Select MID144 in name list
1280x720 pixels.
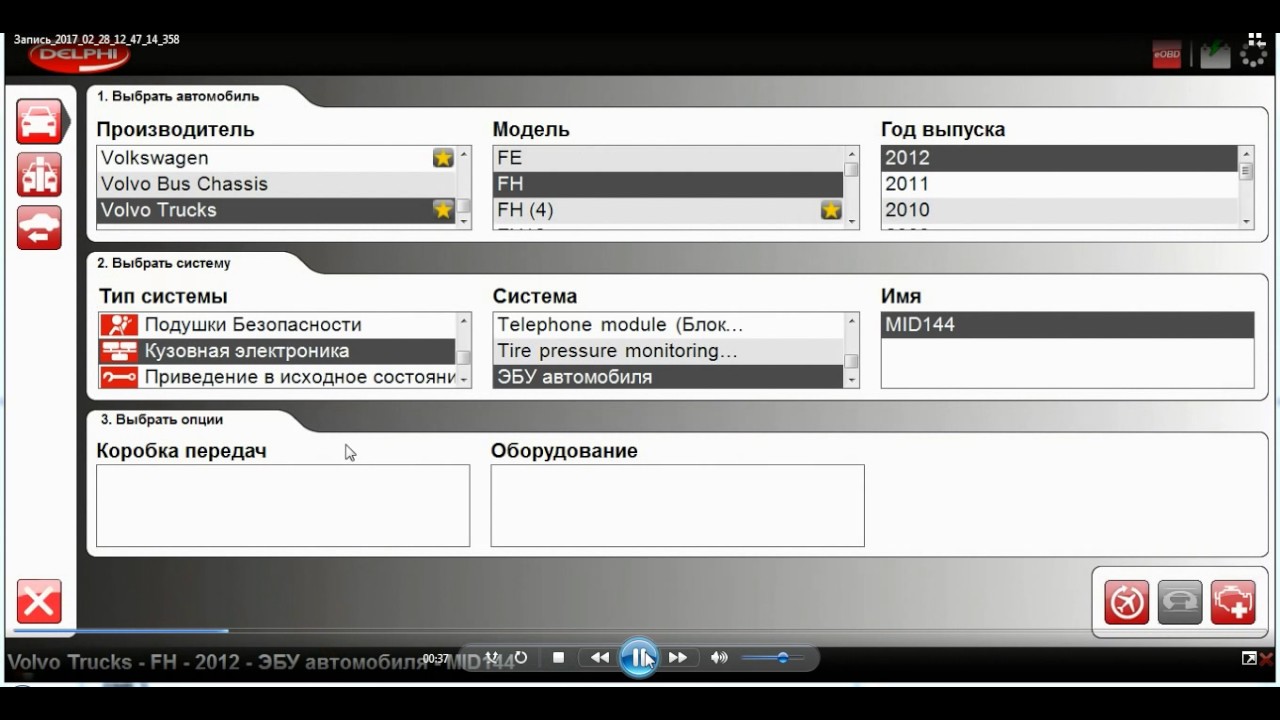coord(1067,325)
